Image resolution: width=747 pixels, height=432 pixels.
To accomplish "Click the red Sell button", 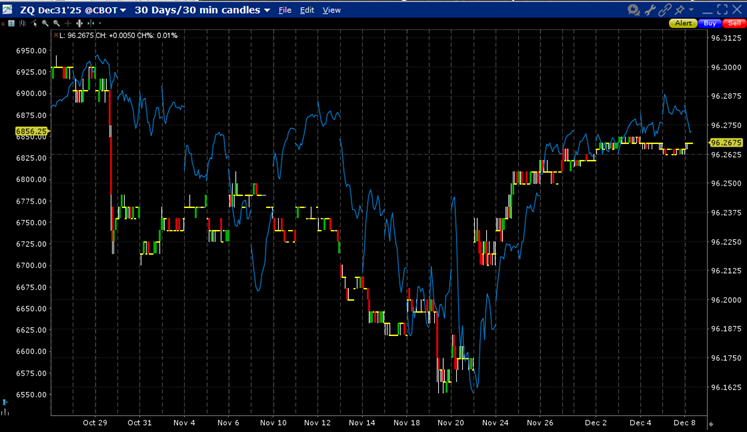I will 734,23.
